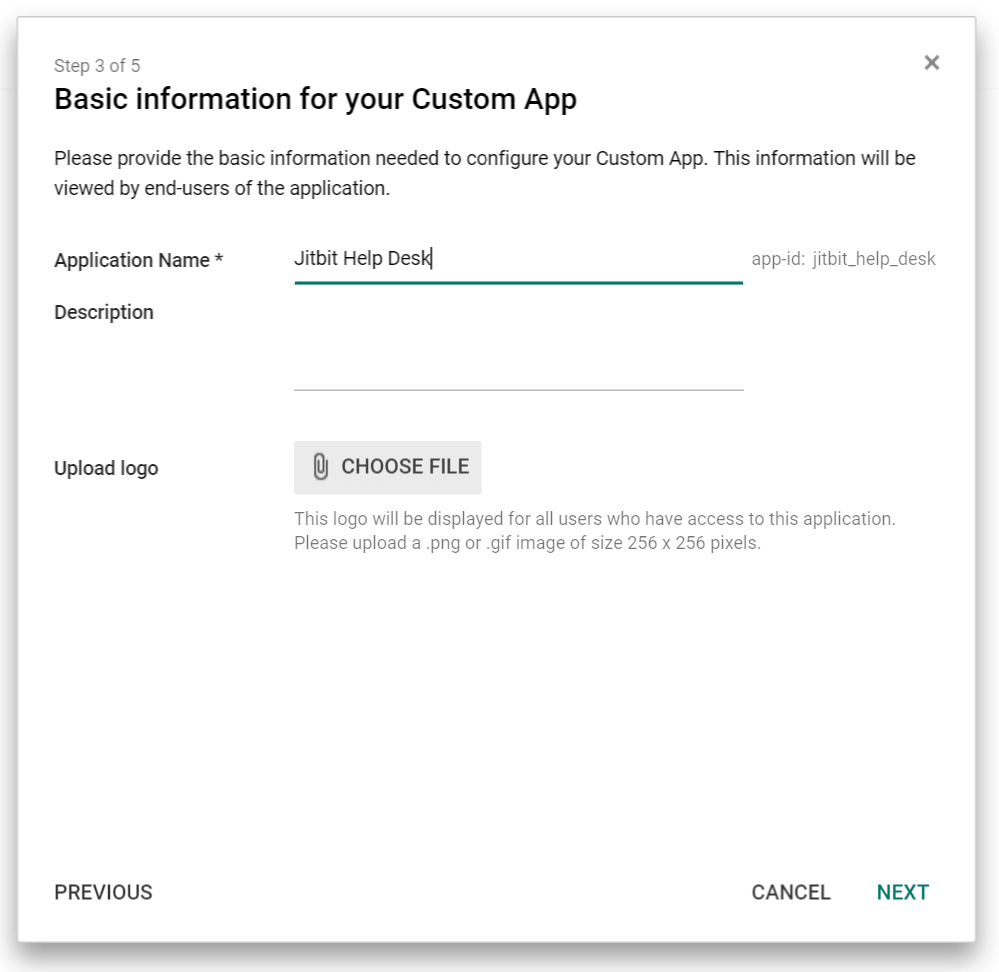Select the CHOOSE FILE upload control

(387, 466)
